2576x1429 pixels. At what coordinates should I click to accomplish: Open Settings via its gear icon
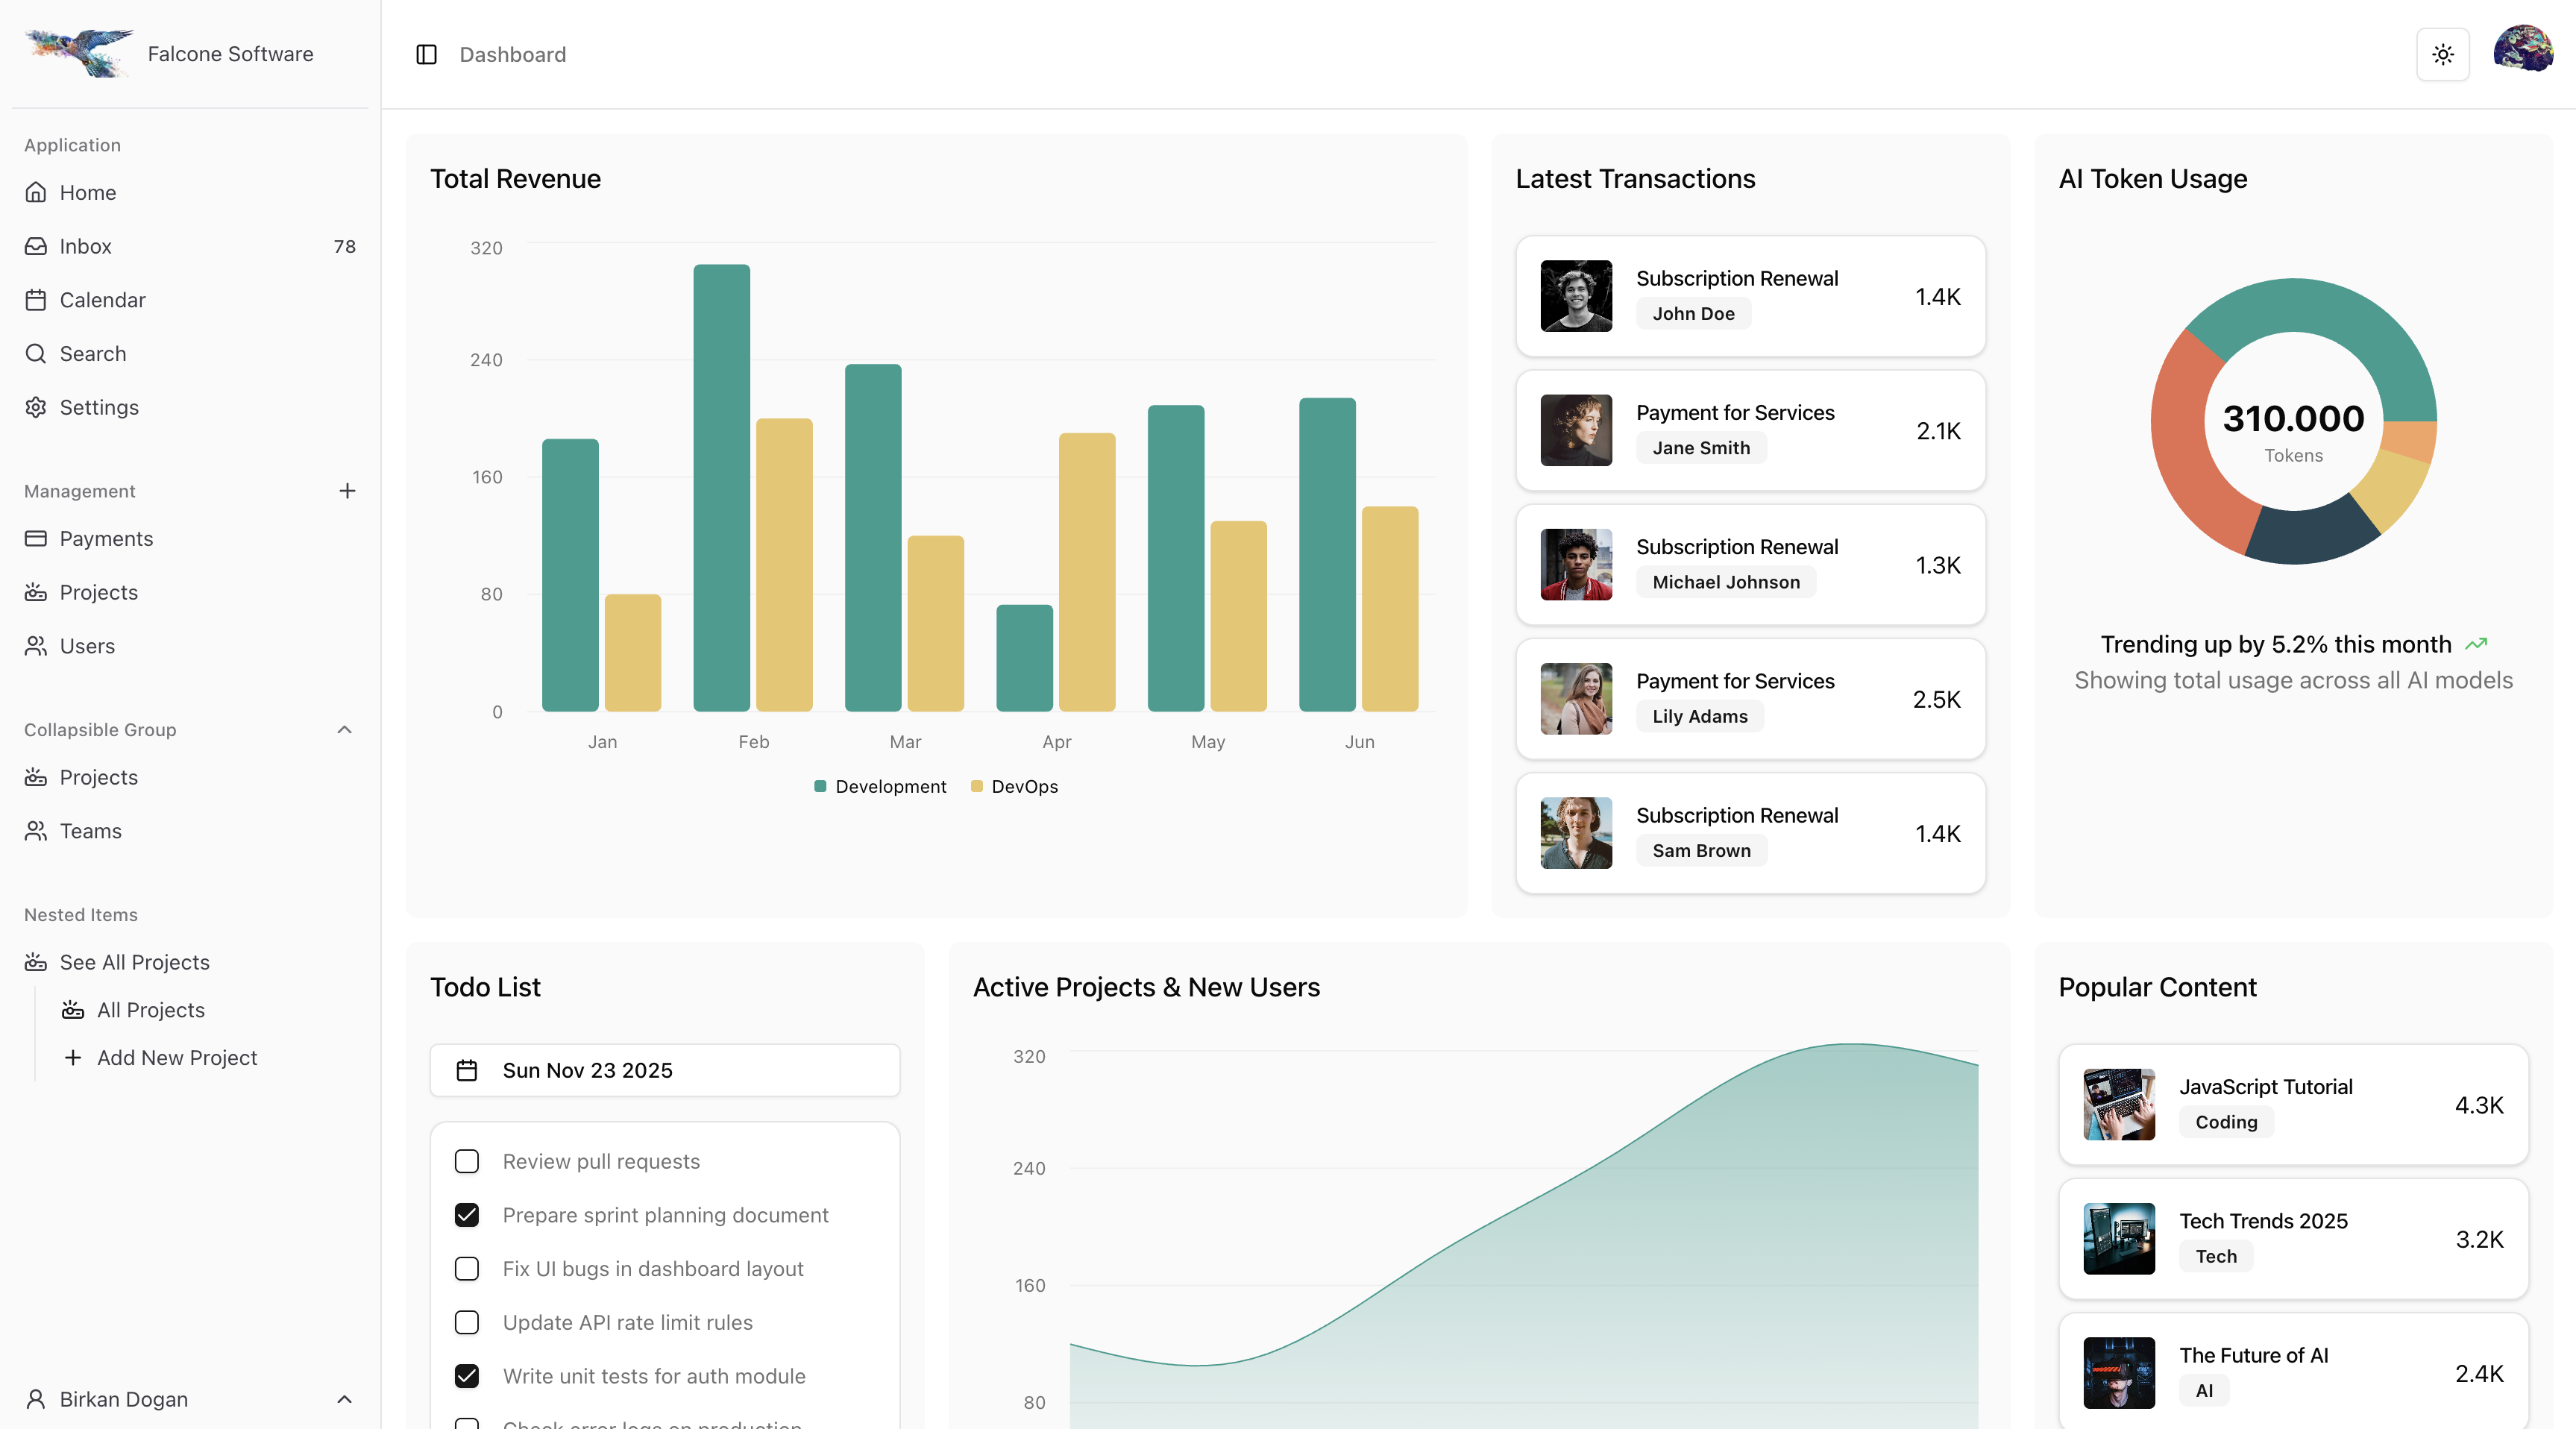click(36, 407)
